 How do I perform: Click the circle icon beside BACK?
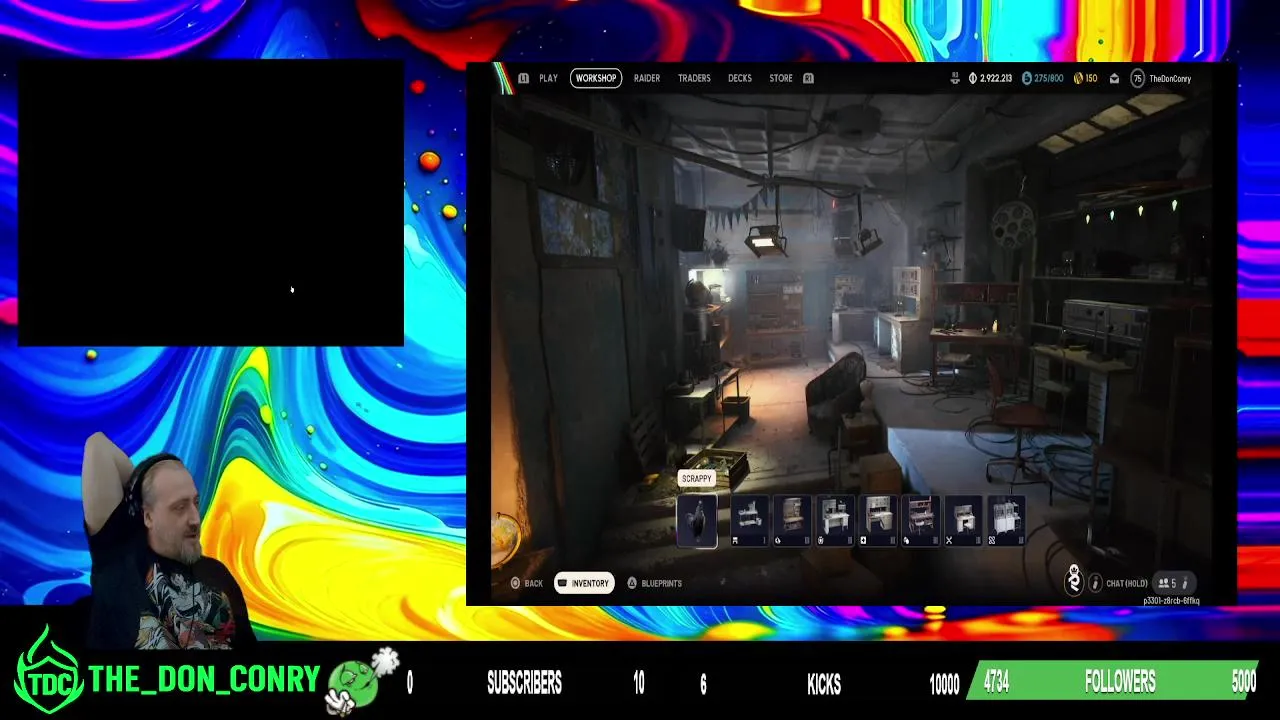[516, 583]
